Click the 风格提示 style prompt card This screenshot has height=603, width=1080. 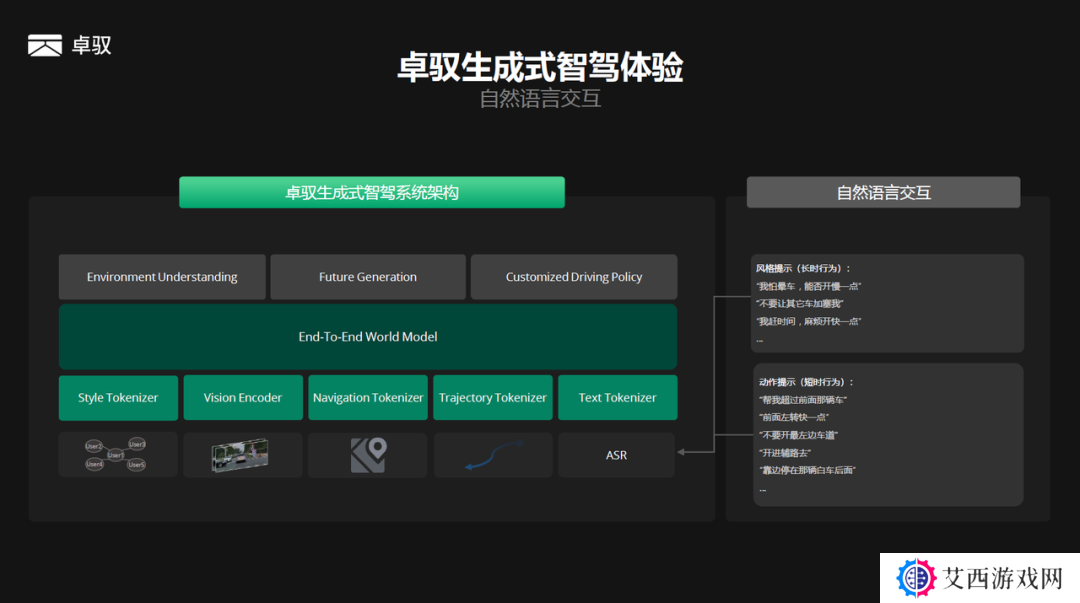(887, 303)
